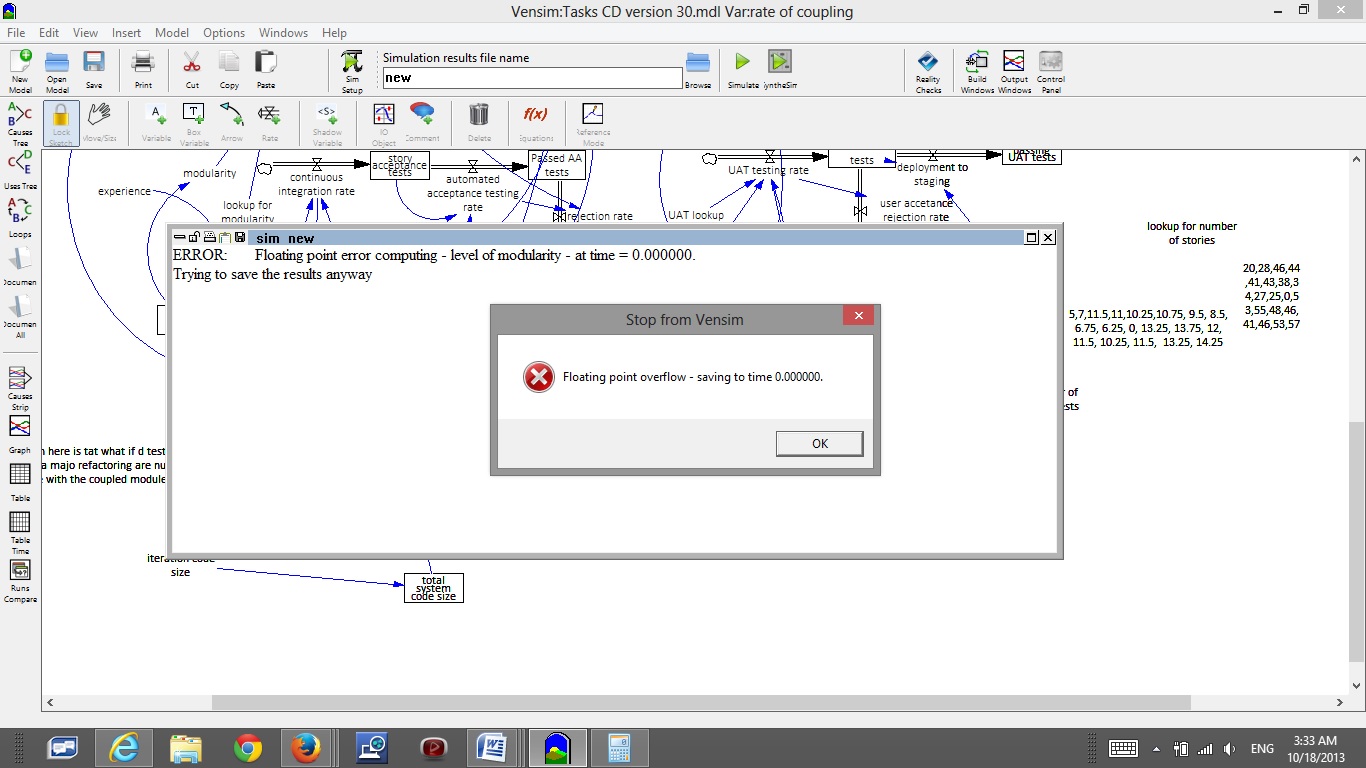Select the Move/Size hand tool
The height and width of the screenshot is (768, 1366).
tap(98, 122)
